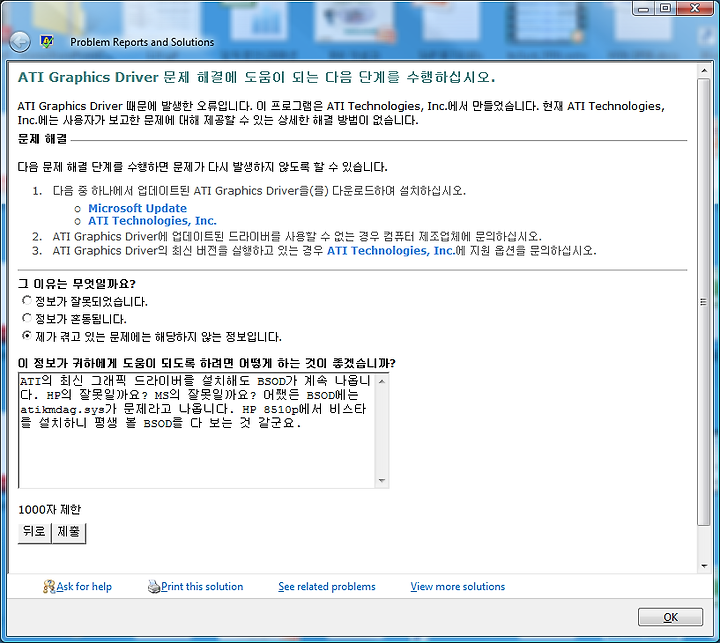Click Print this solution link

pyautogui.click(x=202, y=587)
